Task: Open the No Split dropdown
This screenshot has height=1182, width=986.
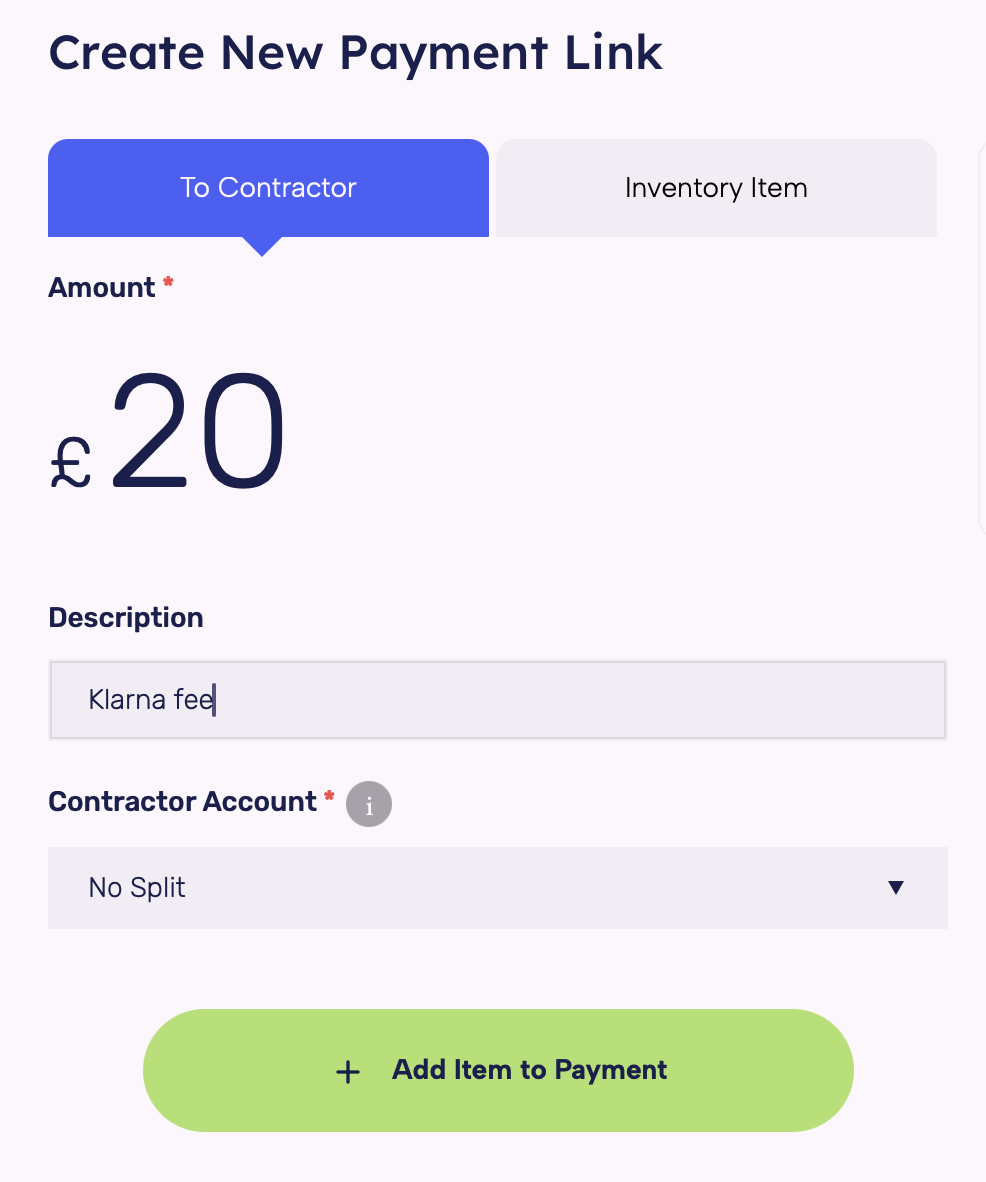Action: (497, 888)
